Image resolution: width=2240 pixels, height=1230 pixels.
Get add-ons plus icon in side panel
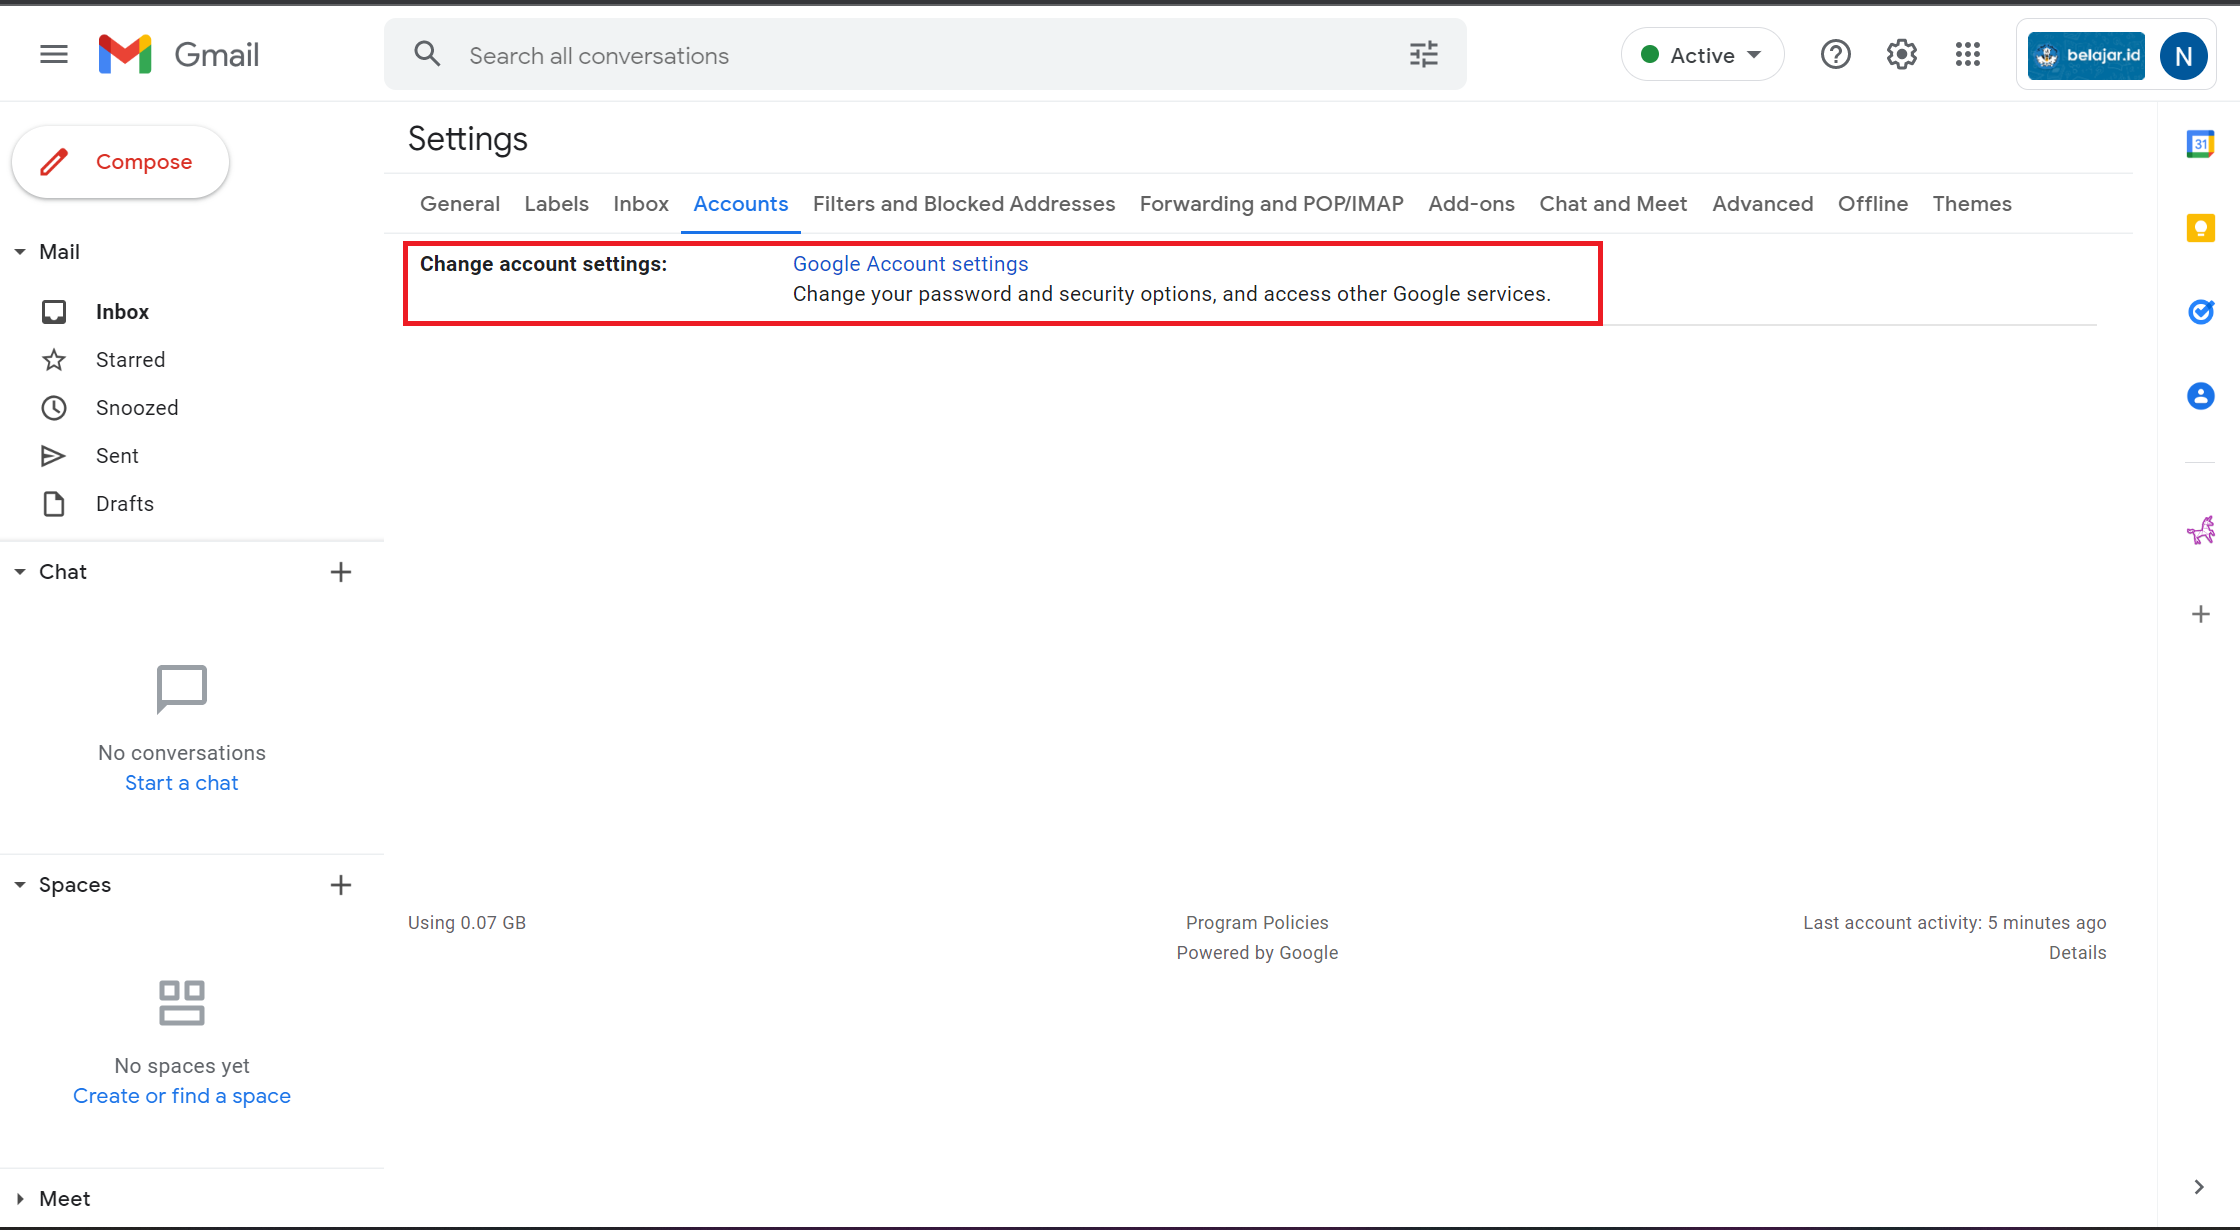(2200, 614)
